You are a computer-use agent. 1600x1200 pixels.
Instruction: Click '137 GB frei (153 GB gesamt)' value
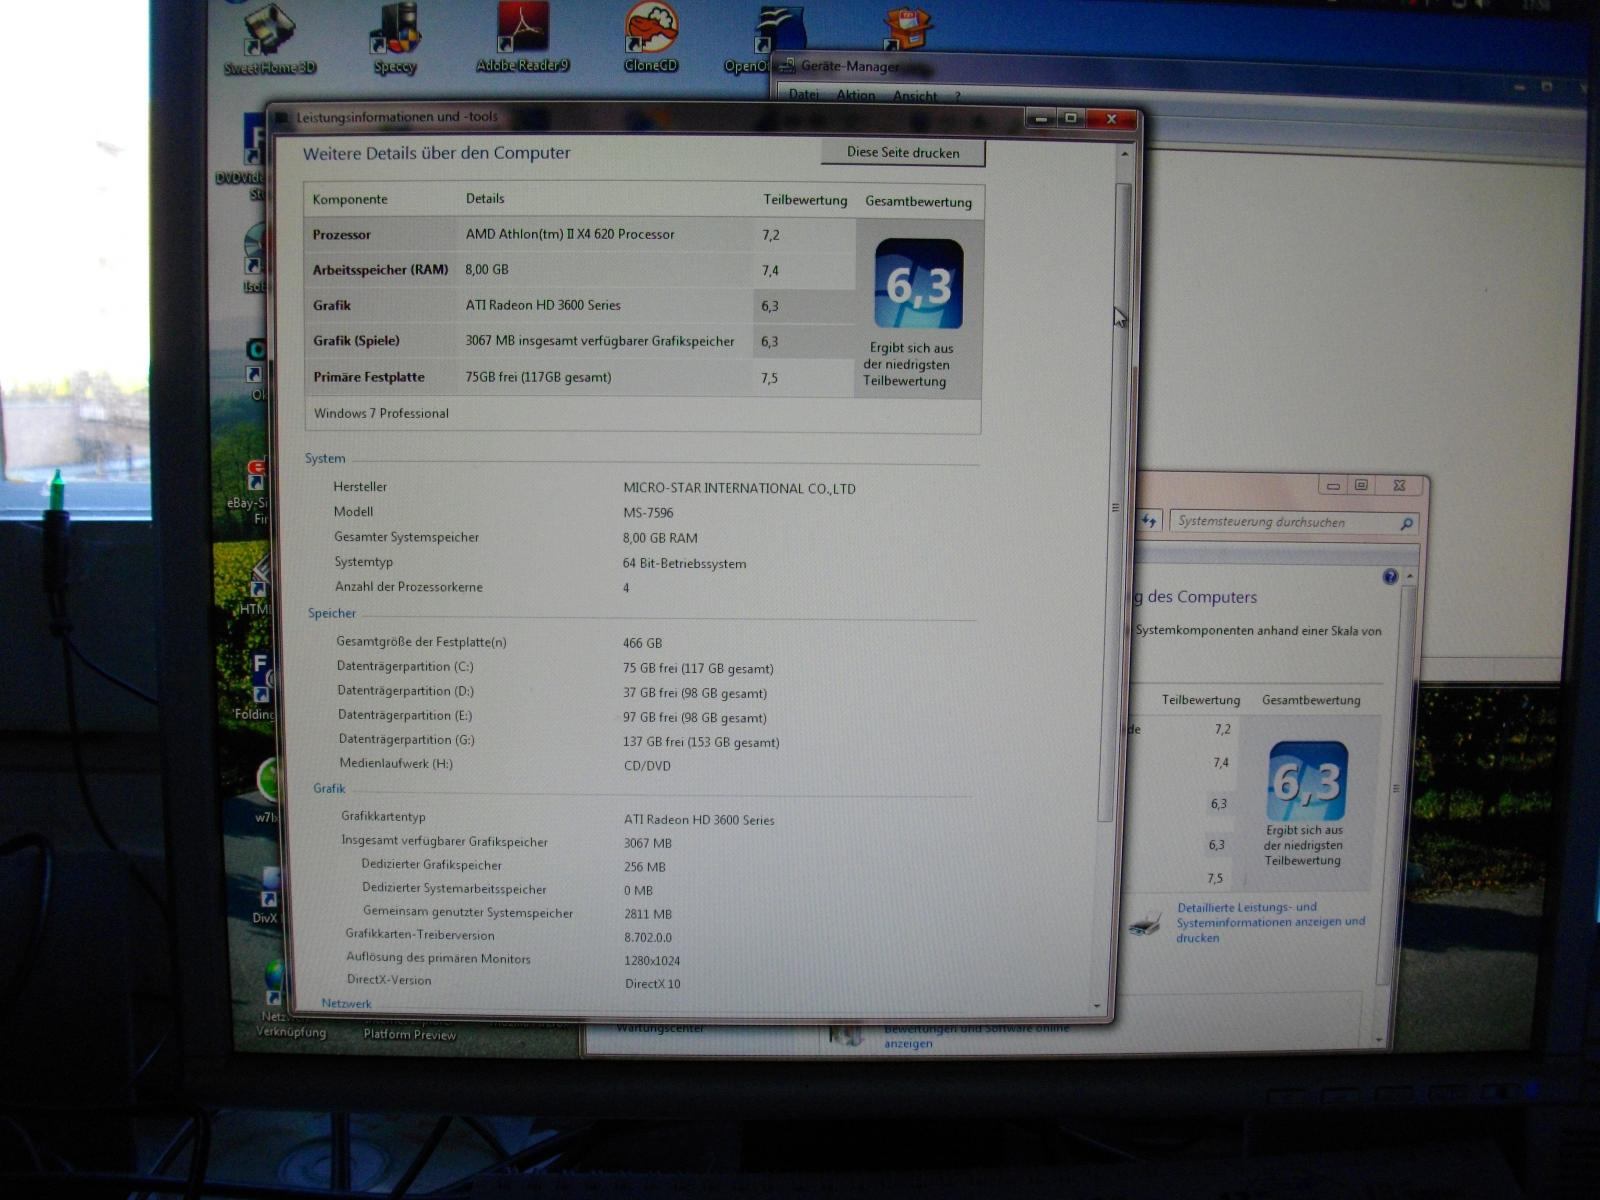701,742
